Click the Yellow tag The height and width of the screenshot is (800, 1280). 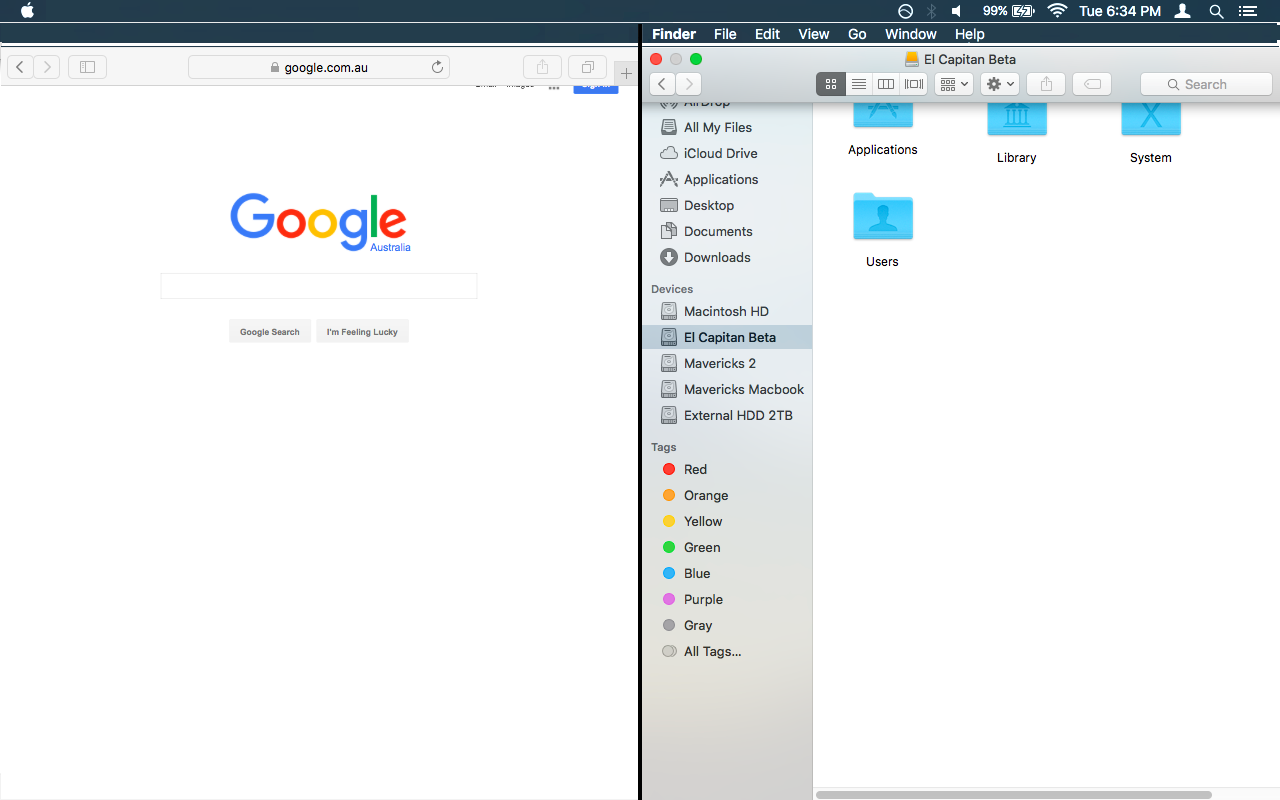pos(727,521)
